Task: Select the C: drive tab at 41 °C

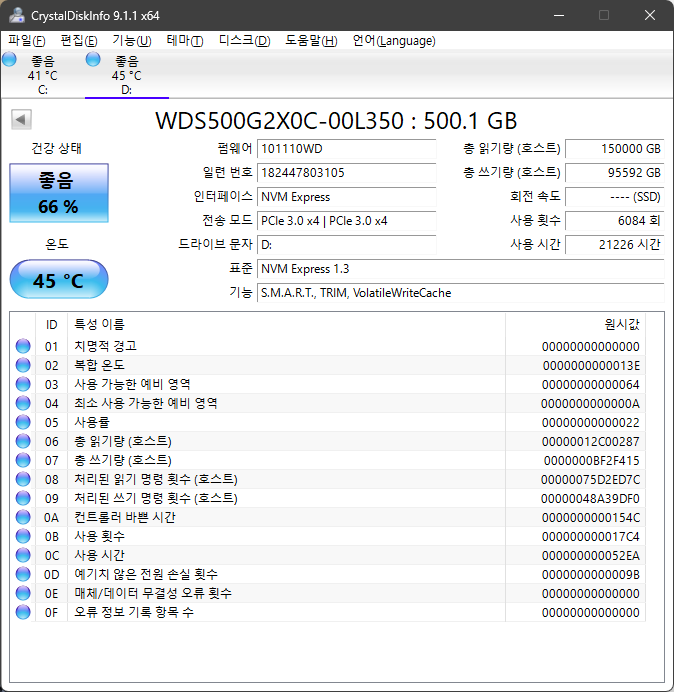Action: (43, 75)
